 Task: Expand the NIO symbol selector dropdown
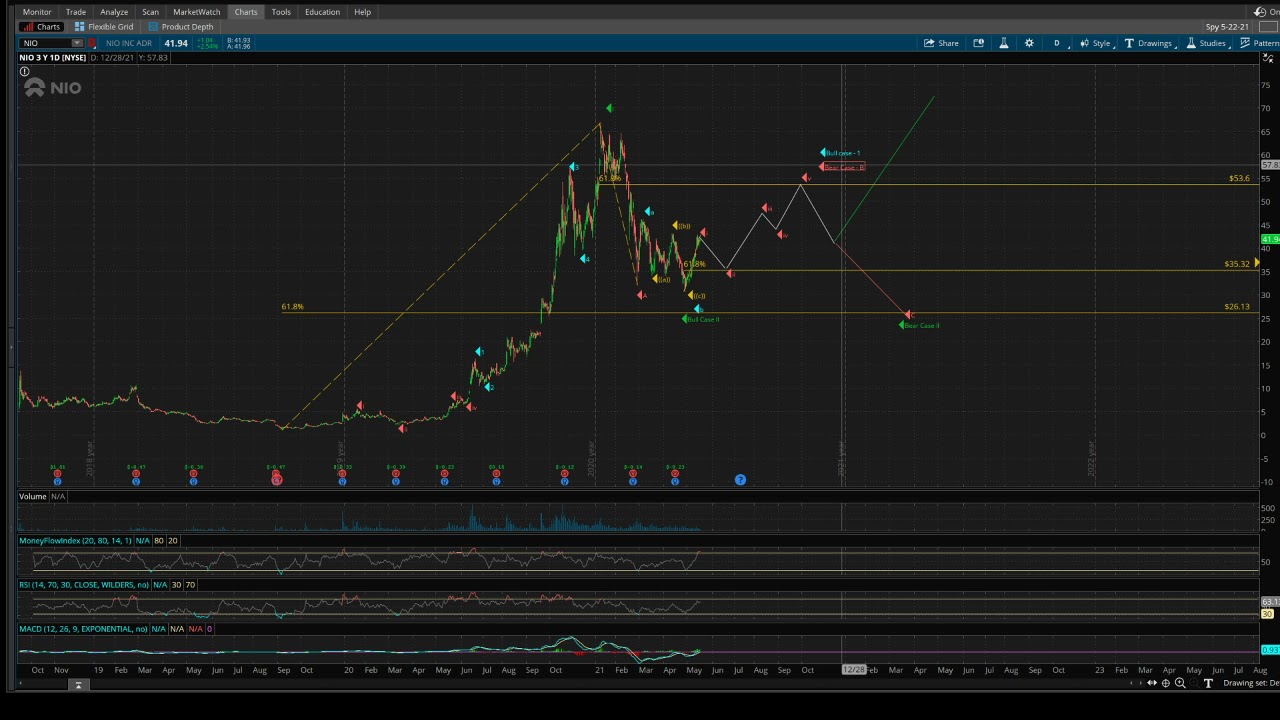coord(76,43)
